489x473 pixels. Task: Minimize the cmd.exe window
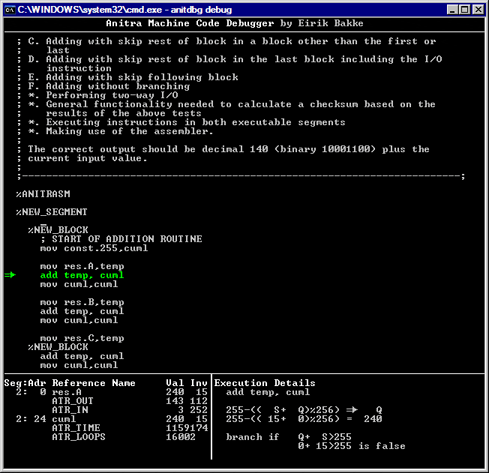(452, 10)
